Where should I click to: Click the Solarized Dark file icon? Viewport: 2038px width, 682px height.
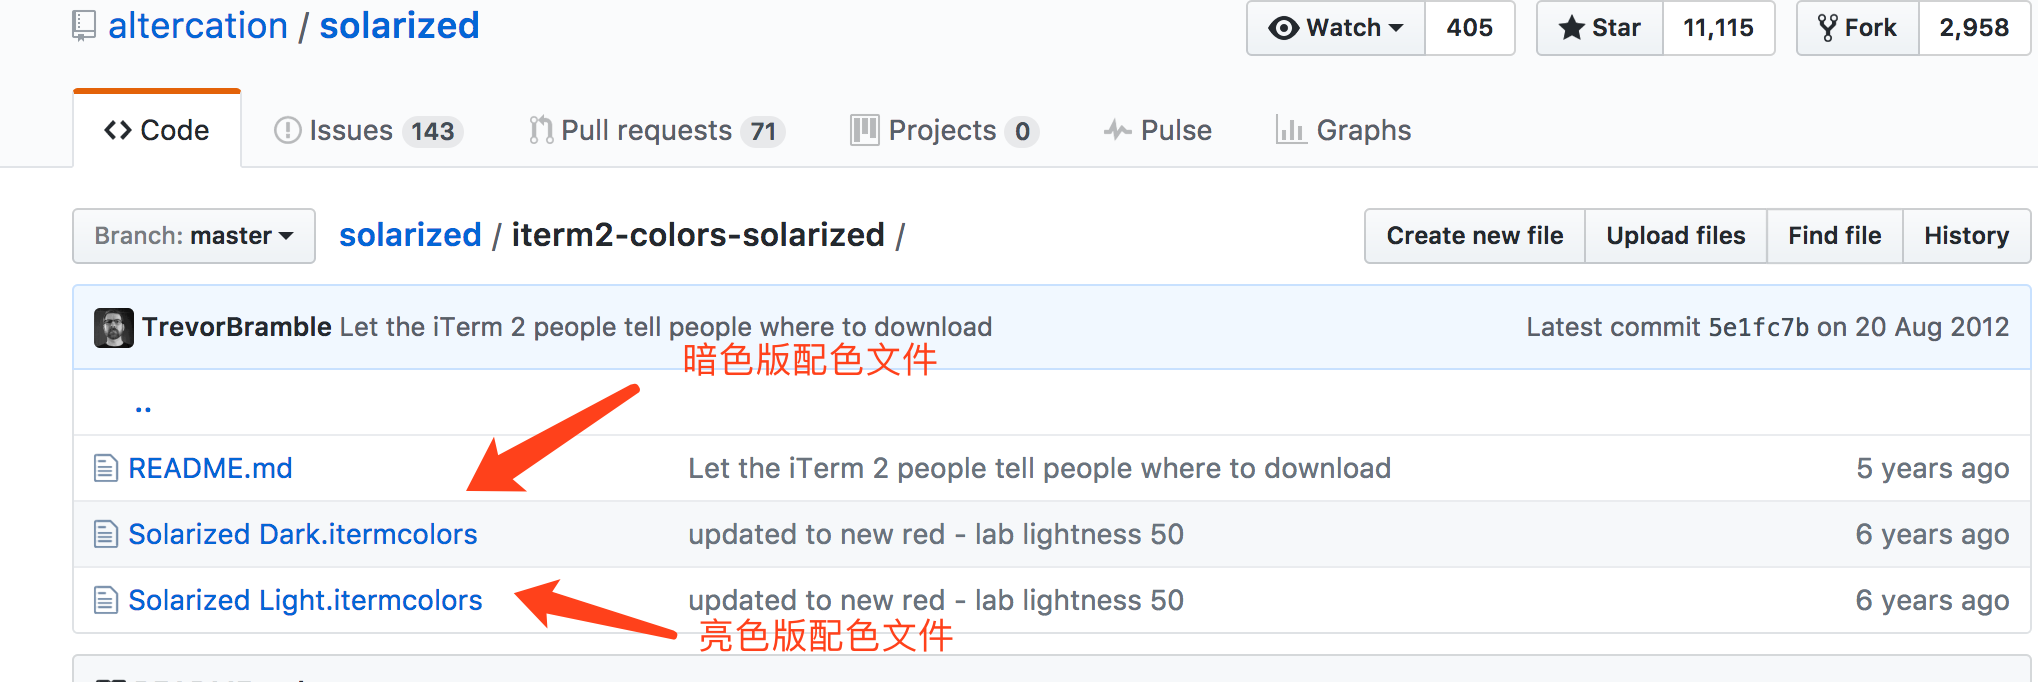pos(105,534)
